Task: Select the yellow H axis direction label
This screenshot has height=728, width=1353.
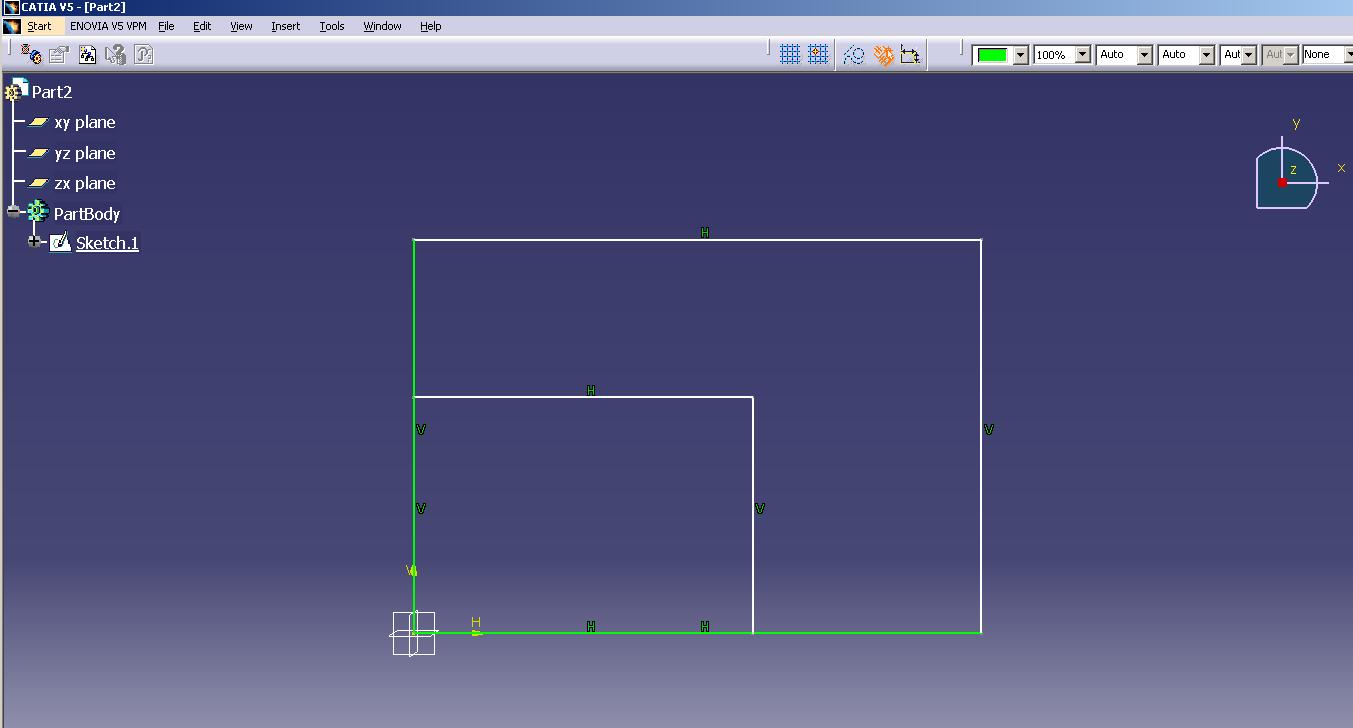Action: [x=476, y=623]
